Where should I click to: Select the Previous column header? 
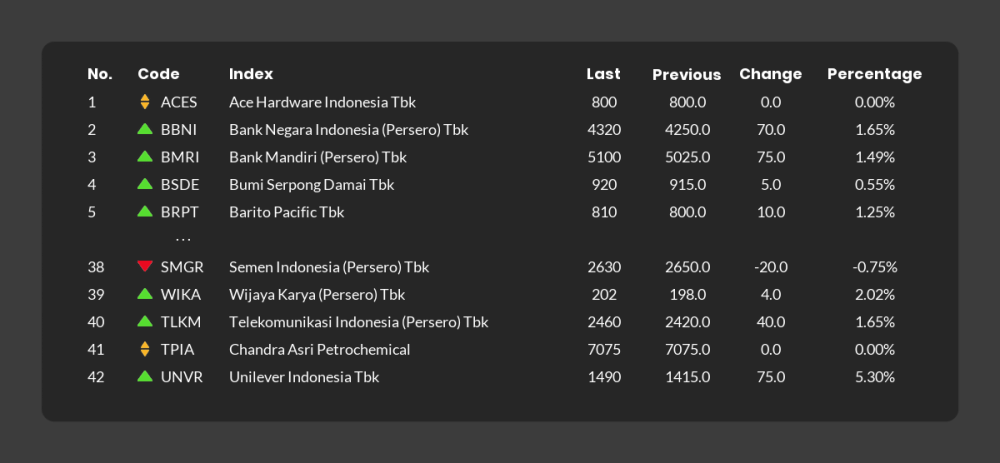[686, 75]
